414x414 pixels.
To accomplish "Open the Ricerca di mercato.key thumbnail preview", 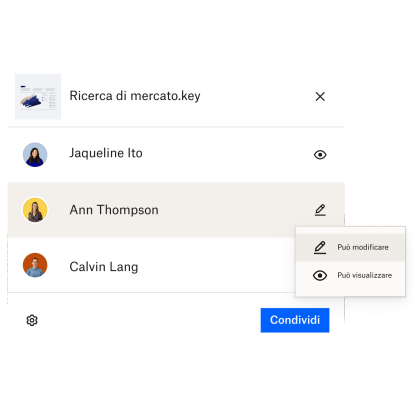I will 38,96.
